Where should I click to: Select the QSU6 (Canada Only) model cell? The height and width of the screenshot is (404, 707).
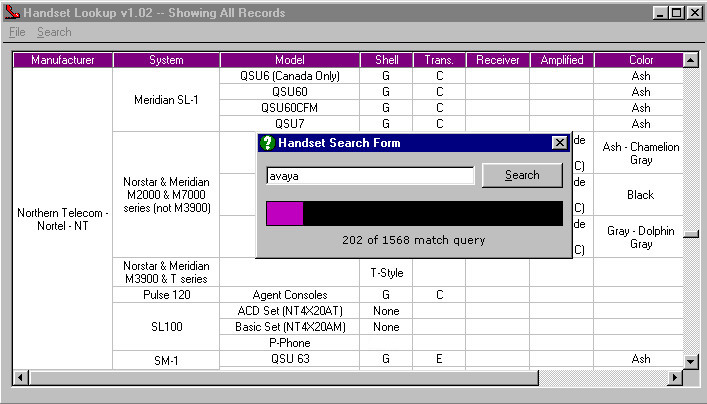click(290, 76)
